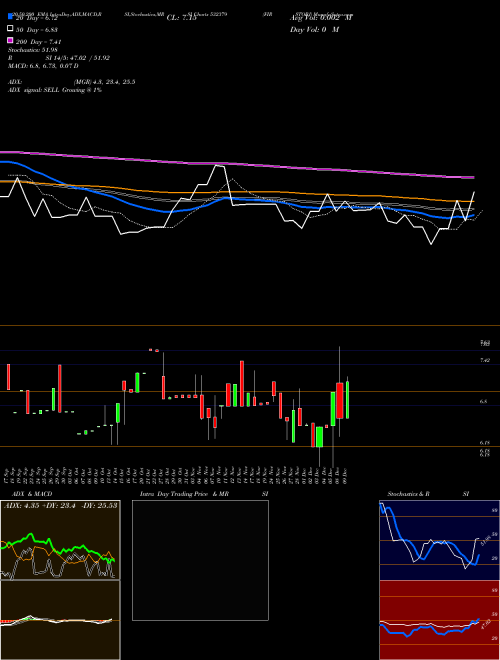Click the tall red candlestick with long upper wick
This screenshot has width=500, height=660.
340,400
